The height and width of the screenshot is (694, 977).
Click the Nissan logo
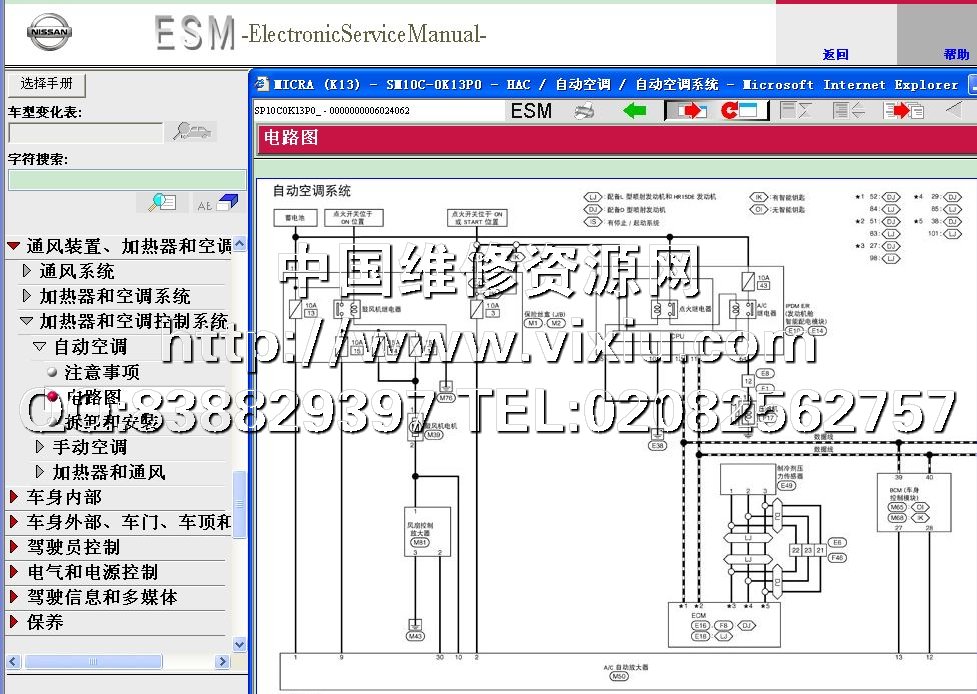tap(49, 32)
